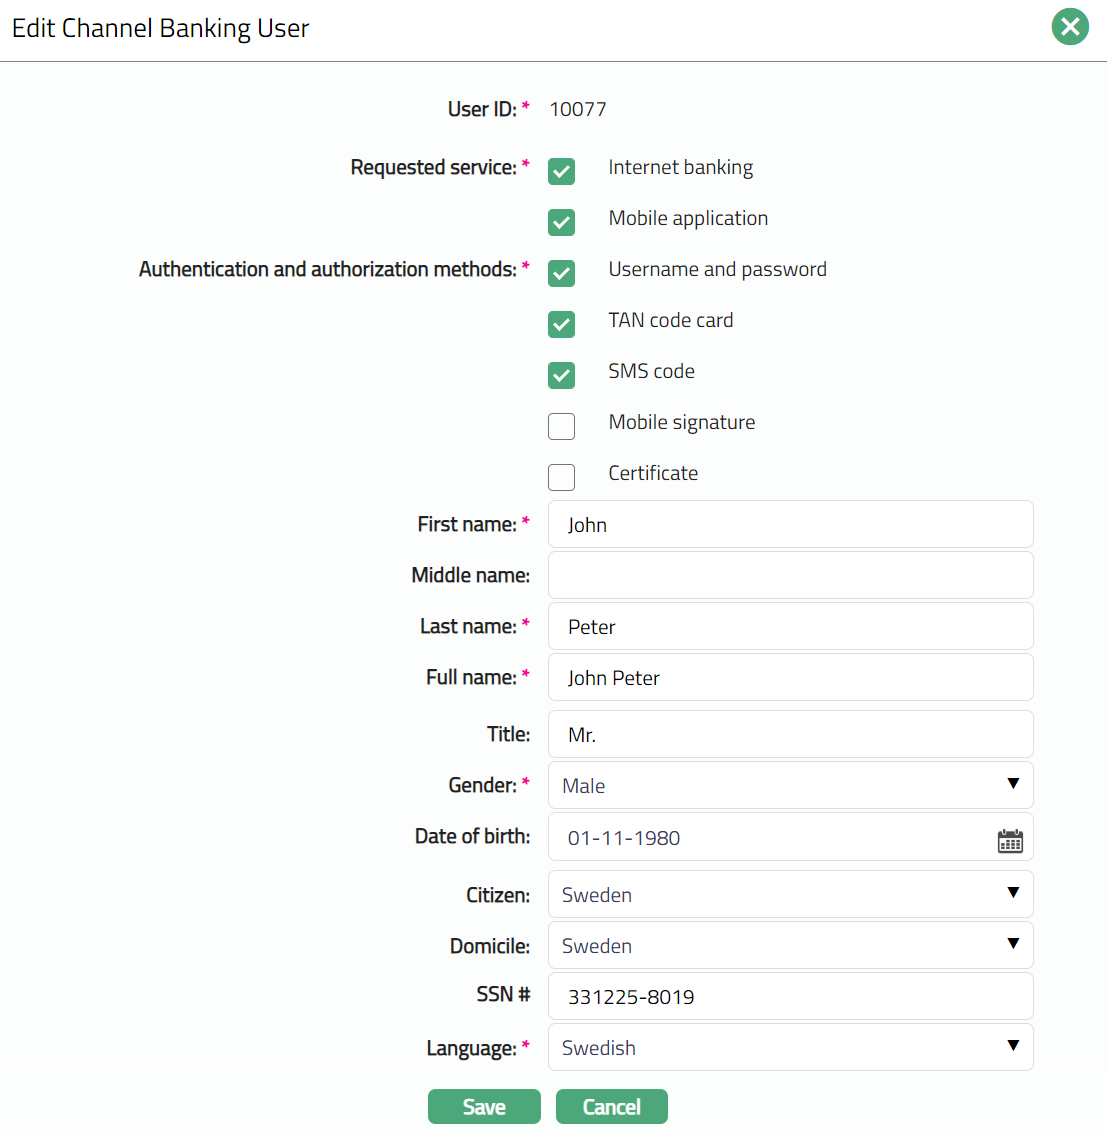Image resolution: width=1107 pixels, height=1133 pixels.
Task: Uncheck the Mobile application service
Action: tap(561, 222)
